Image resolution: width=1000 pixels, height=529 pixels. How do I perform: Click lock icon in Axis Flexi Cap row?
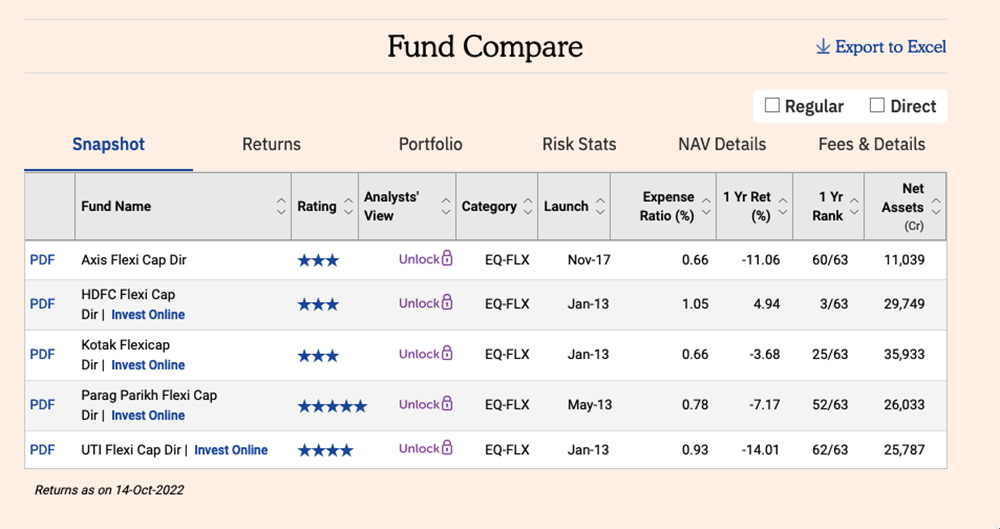(446, 259)
